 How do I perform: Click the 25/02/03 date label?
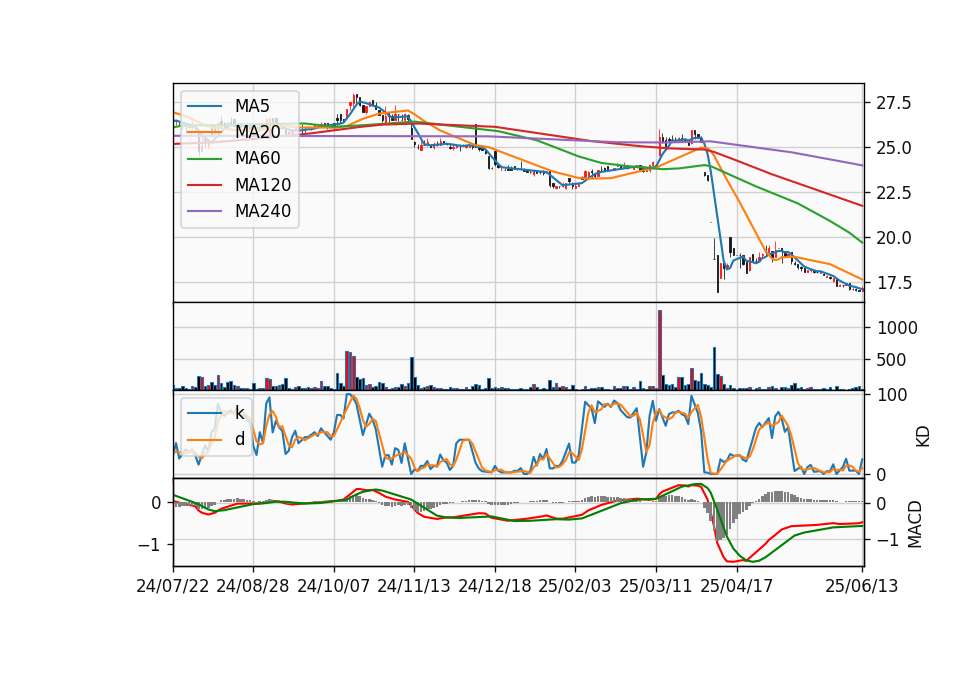(x=575, y=586)
